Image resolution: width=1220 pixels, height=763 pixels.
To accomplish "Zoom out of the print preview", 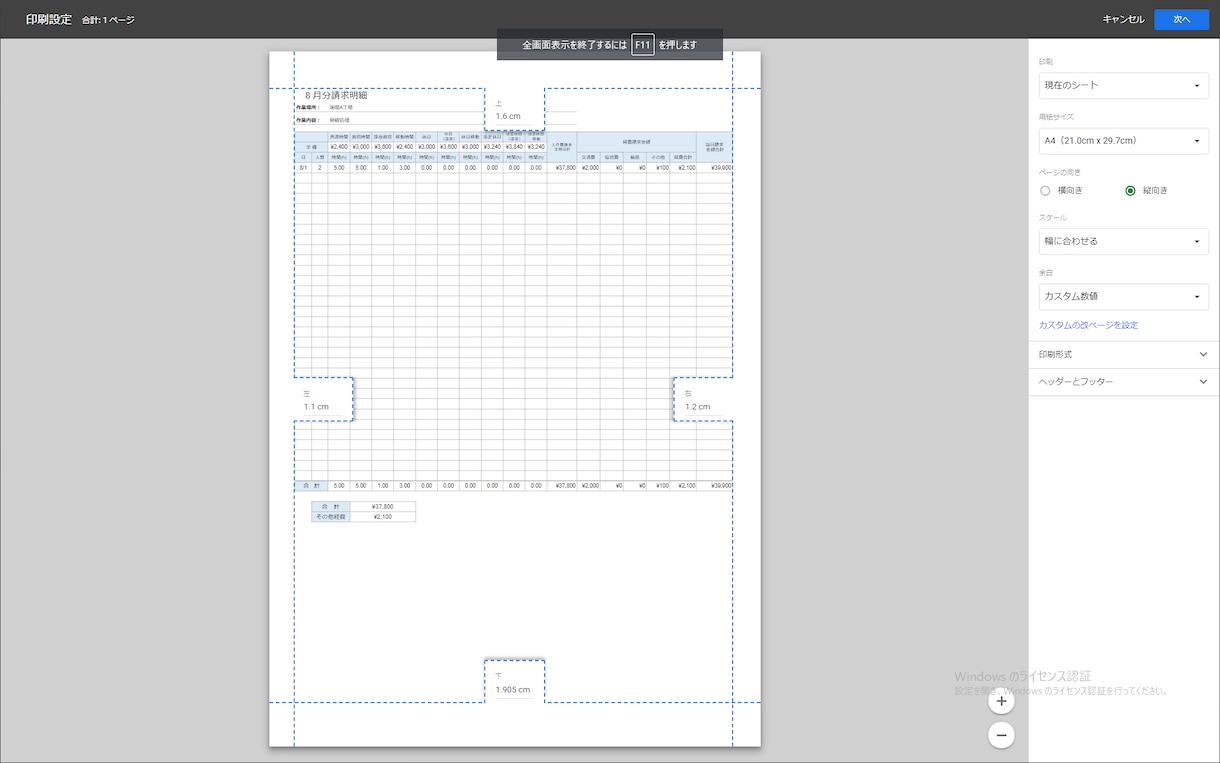I will click(1001, 735).
